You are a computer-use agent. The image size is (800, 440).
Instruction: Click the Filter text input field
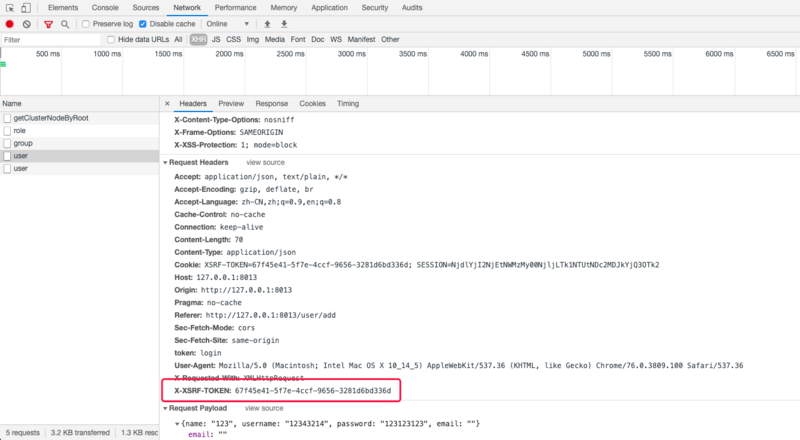click(51, 40)
